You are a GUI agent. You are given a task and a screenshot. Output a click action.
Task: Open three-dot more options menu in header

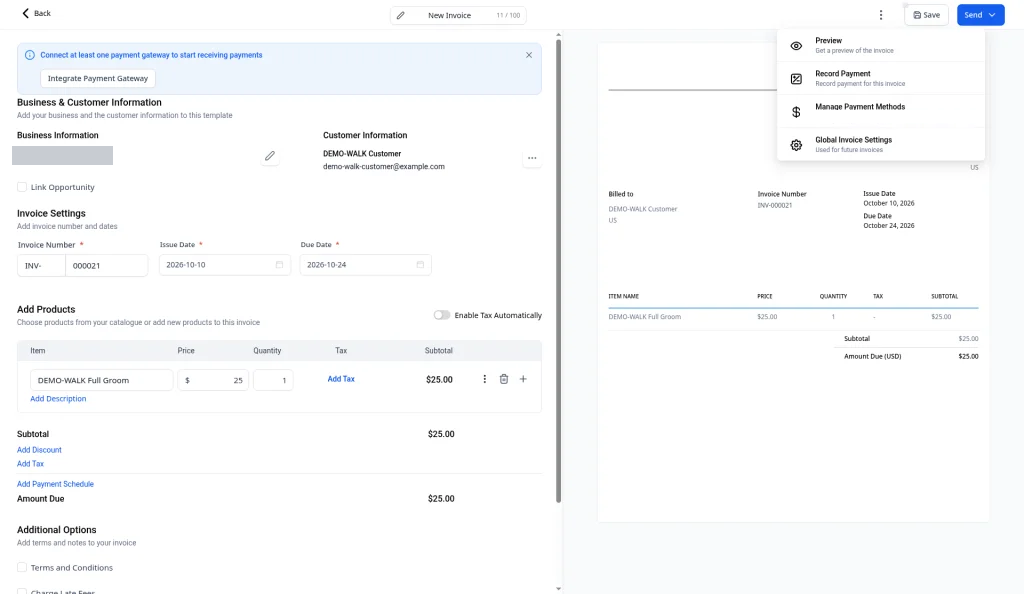pos(880,15)
